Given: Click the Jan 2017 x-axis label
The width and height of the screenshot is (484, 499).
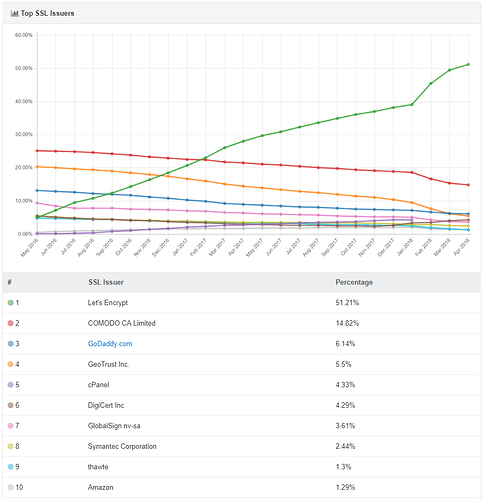Looking at the screenshot, I should click(180, 248).
